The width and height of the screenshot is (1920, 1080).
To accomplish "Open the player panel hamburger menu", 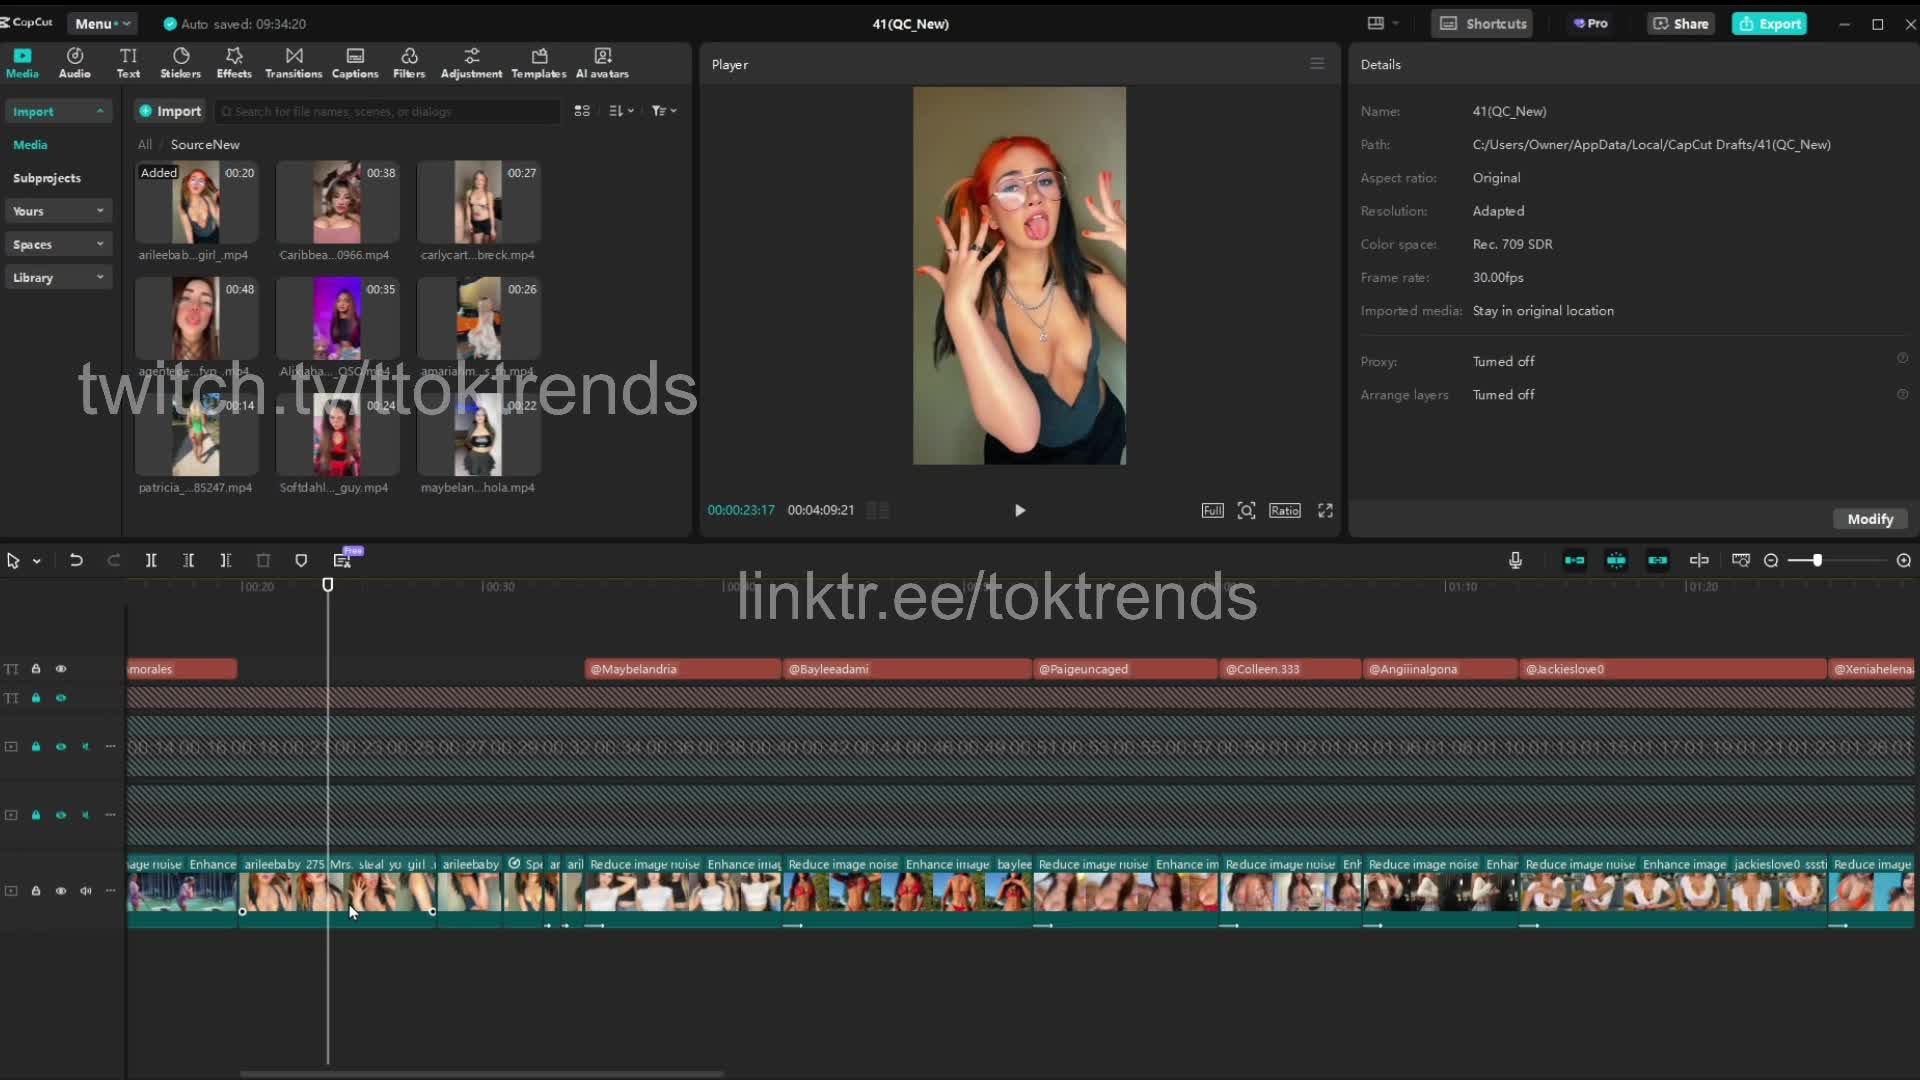I will pyautogui.click(x=1317, y=63).
